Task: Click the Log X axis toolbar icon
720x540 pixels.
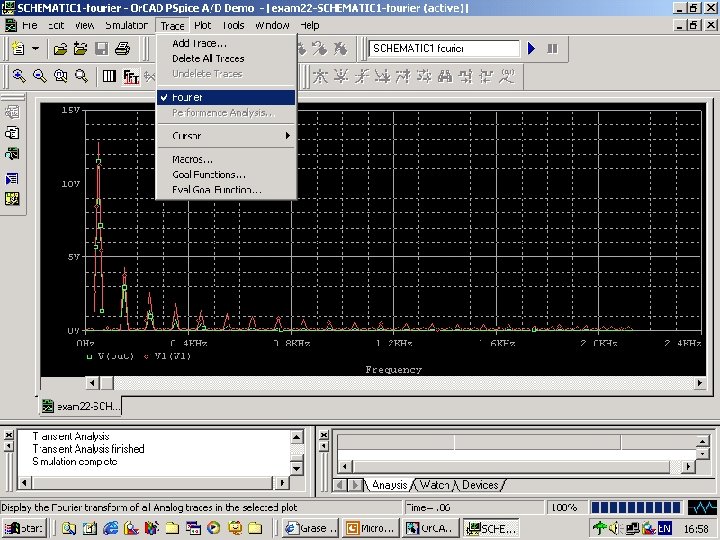Action: tap(109, 76)
